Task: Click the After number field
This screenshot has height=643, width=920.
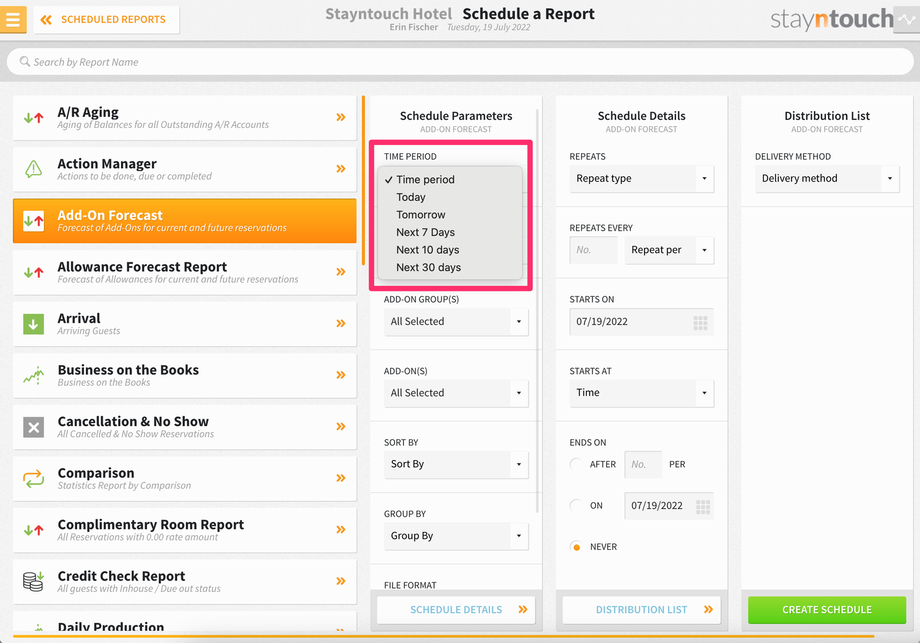Action: 643,465
